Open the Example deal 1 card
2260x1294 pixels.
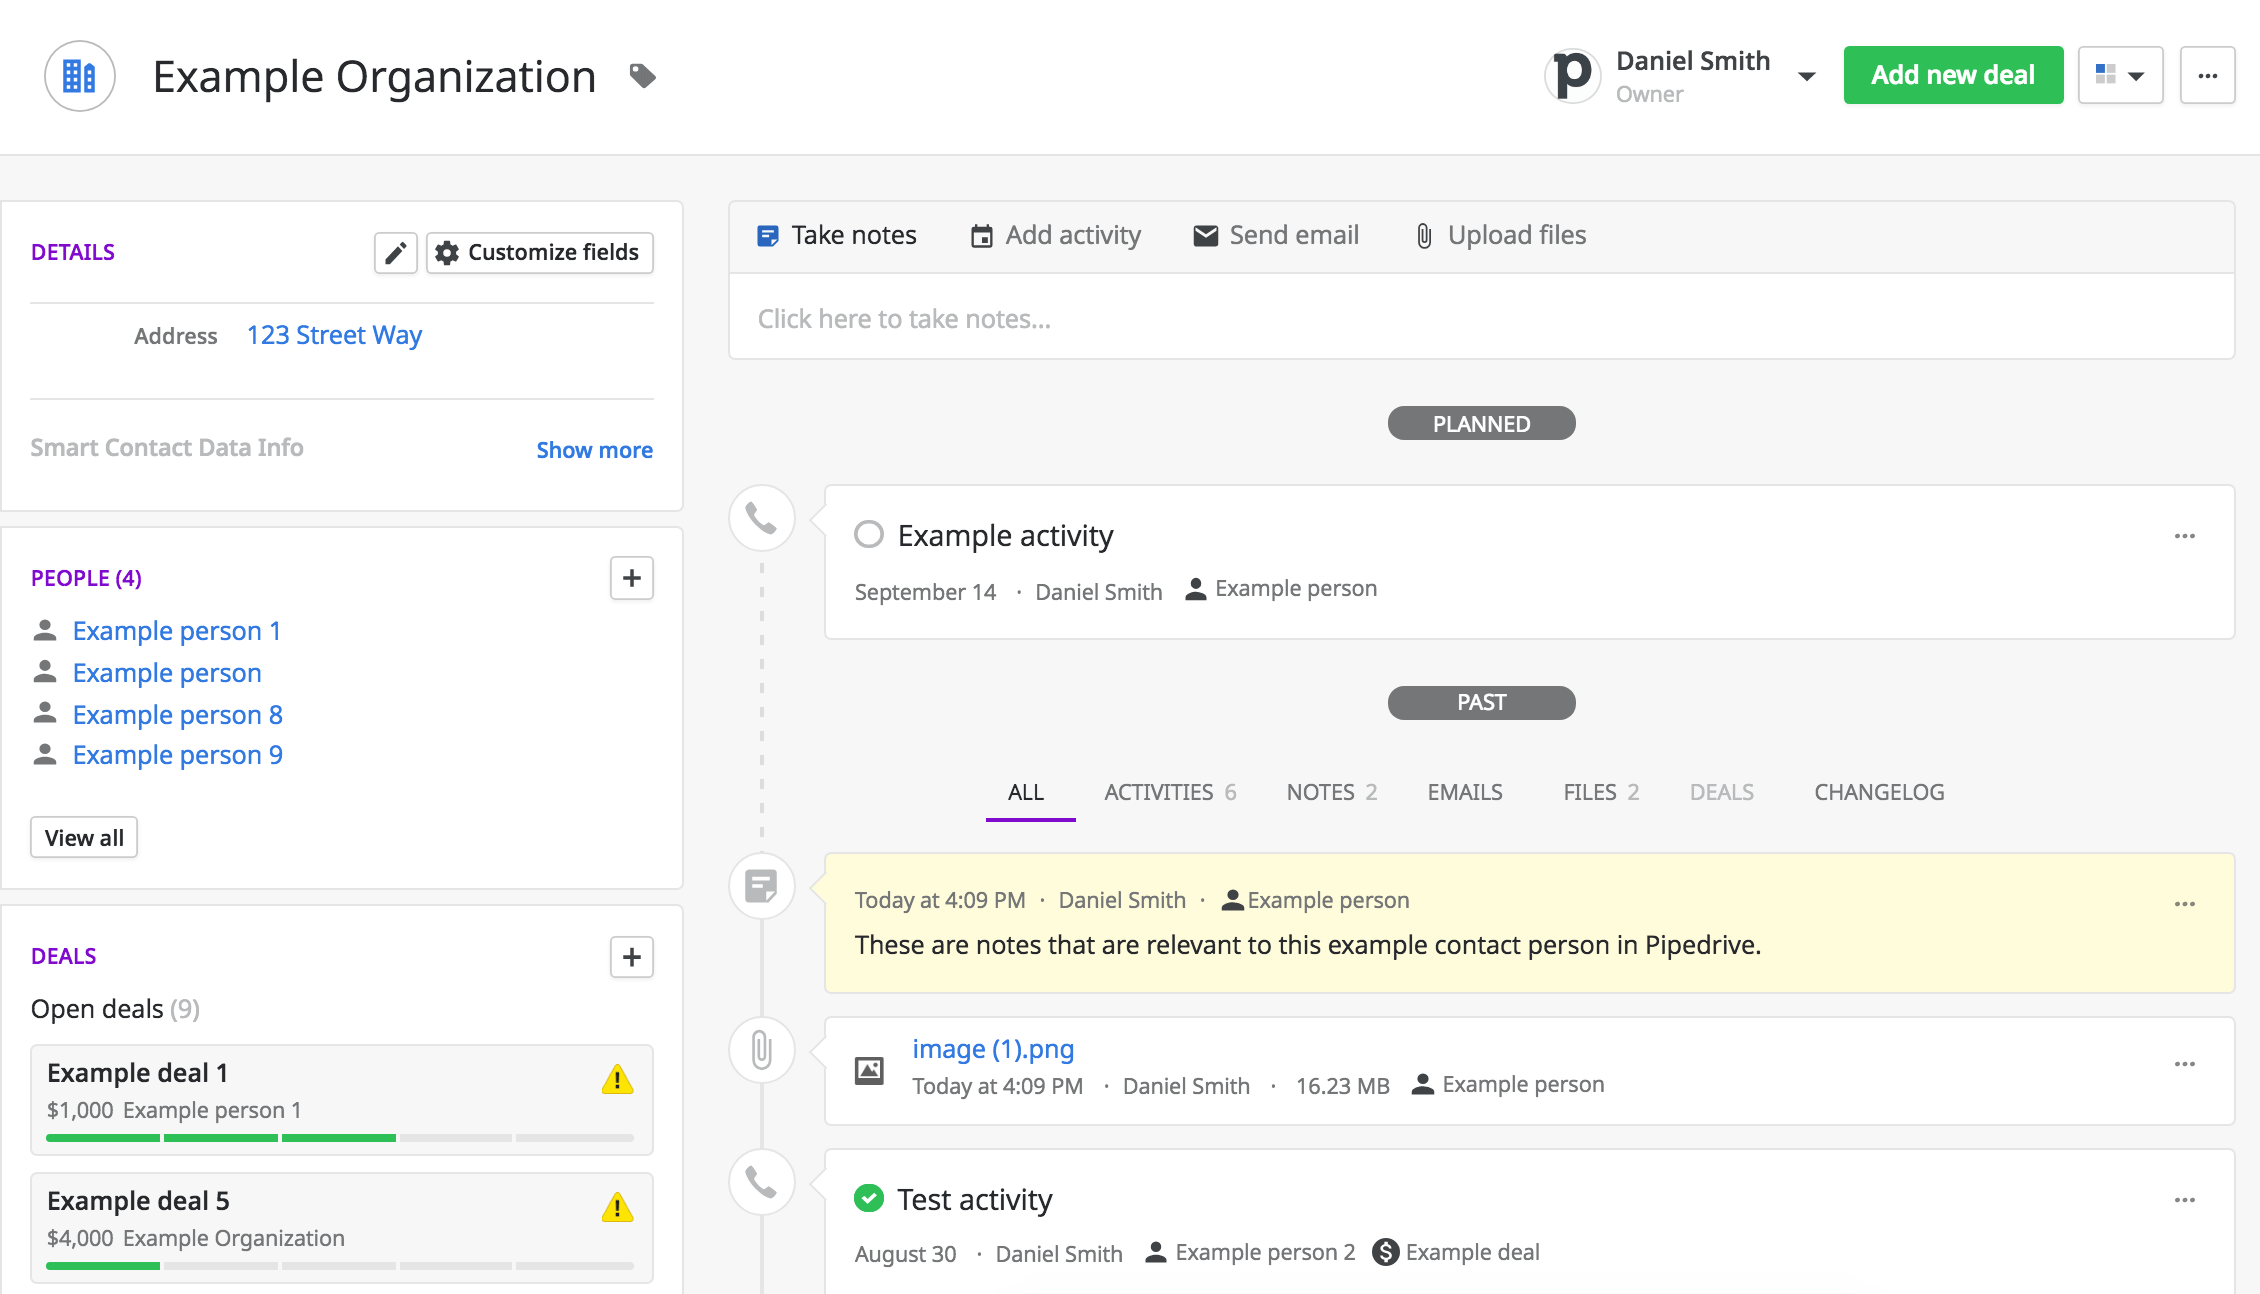pyautogui.click(x=342, y=1099)
